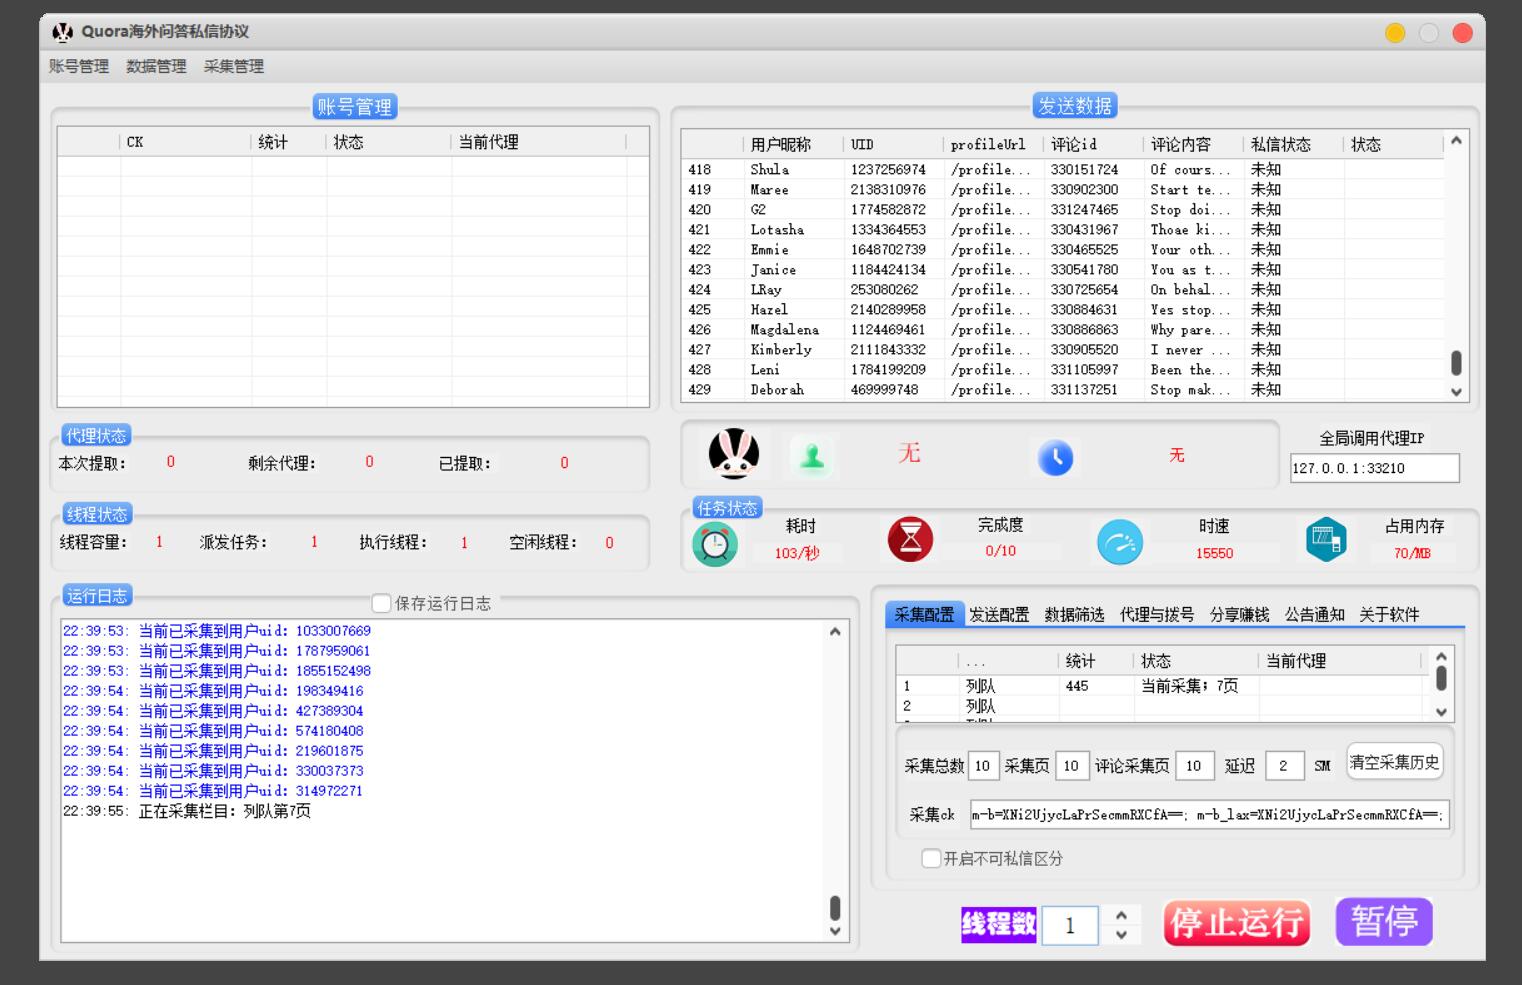Screen dimensions: 1522x985
Task: Increase thread count with up arrow
Action: tap(1121, 914)
